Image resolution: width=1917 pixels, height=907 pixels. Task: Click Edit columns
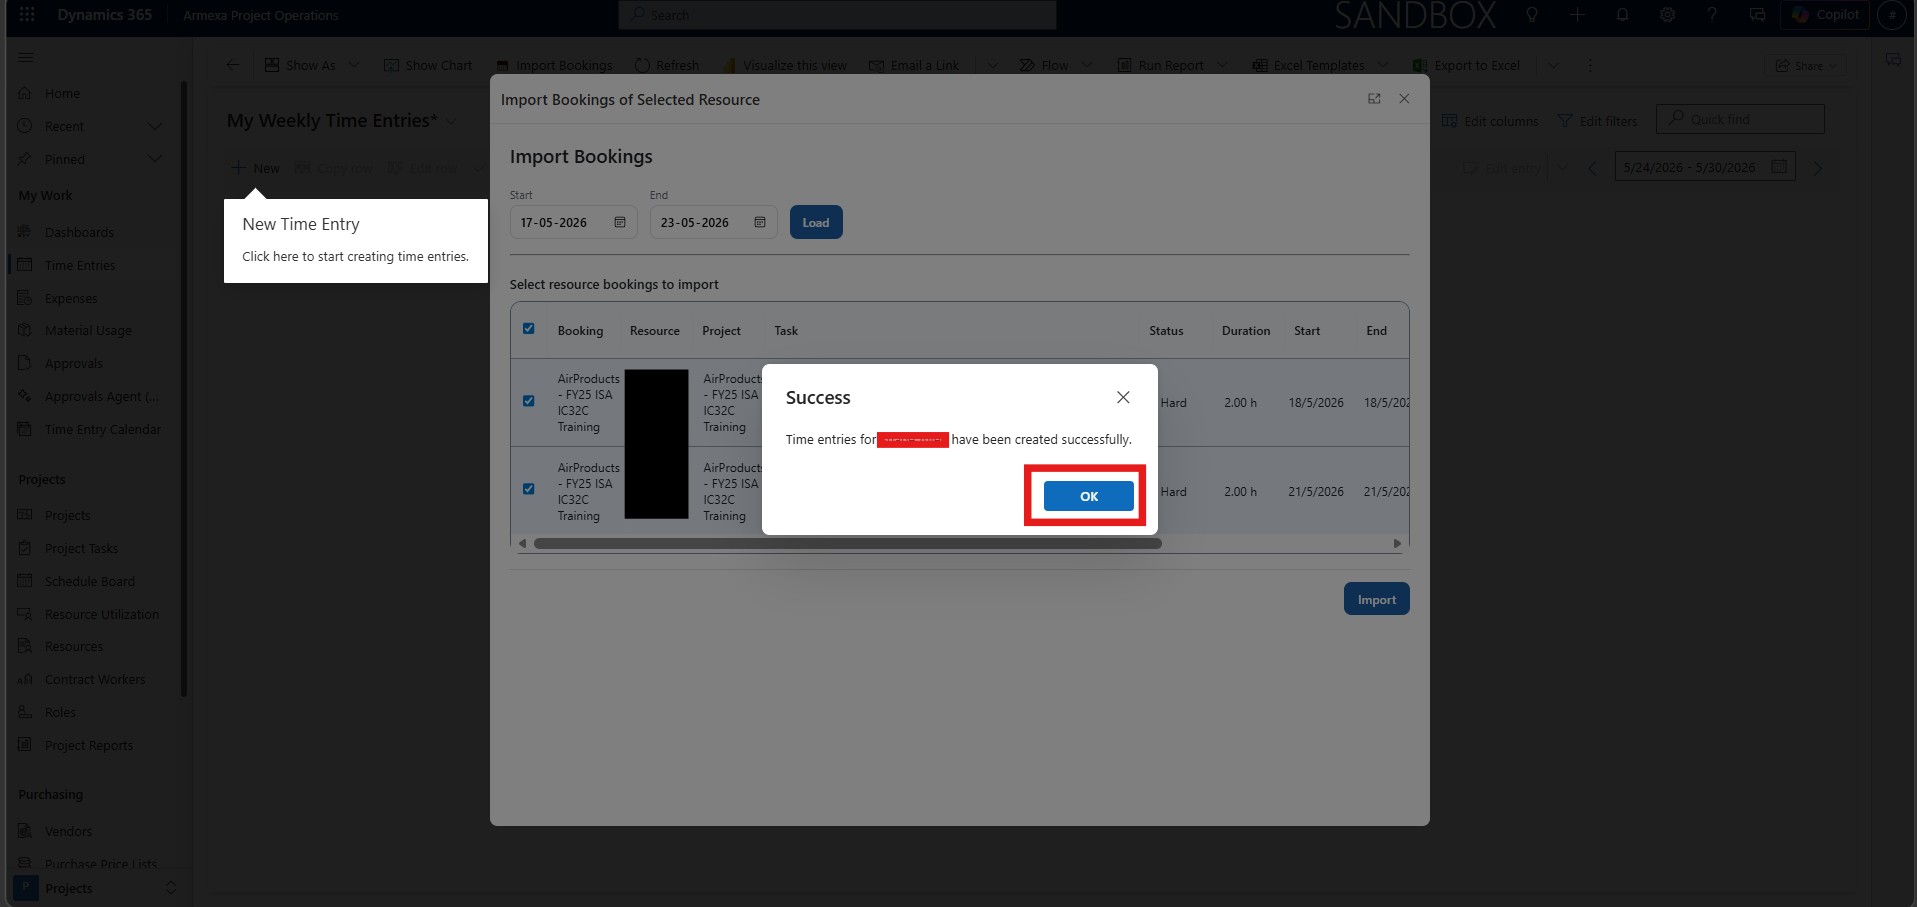[x=1490, y=121]
